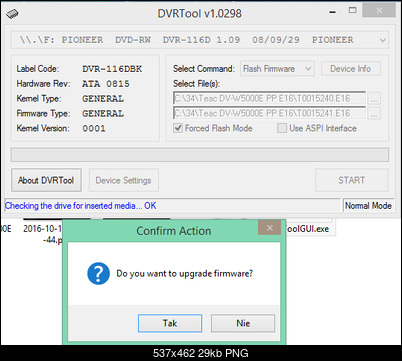Click the DVRTool chip icon in title bar
Viewport: 402px width, 361px height.
coord(12,14)
